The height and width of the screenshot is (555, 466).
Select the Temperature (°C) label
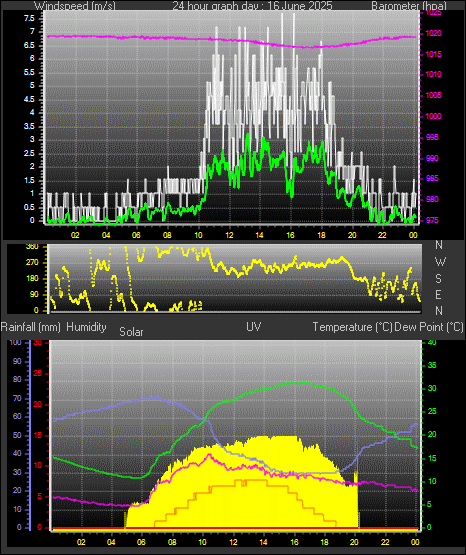(352, 327)
